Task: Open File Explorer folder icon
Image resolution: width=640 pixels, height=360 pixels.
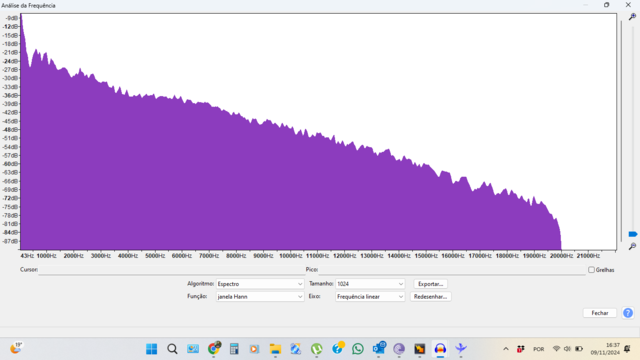Action: [x=275, y=349]
